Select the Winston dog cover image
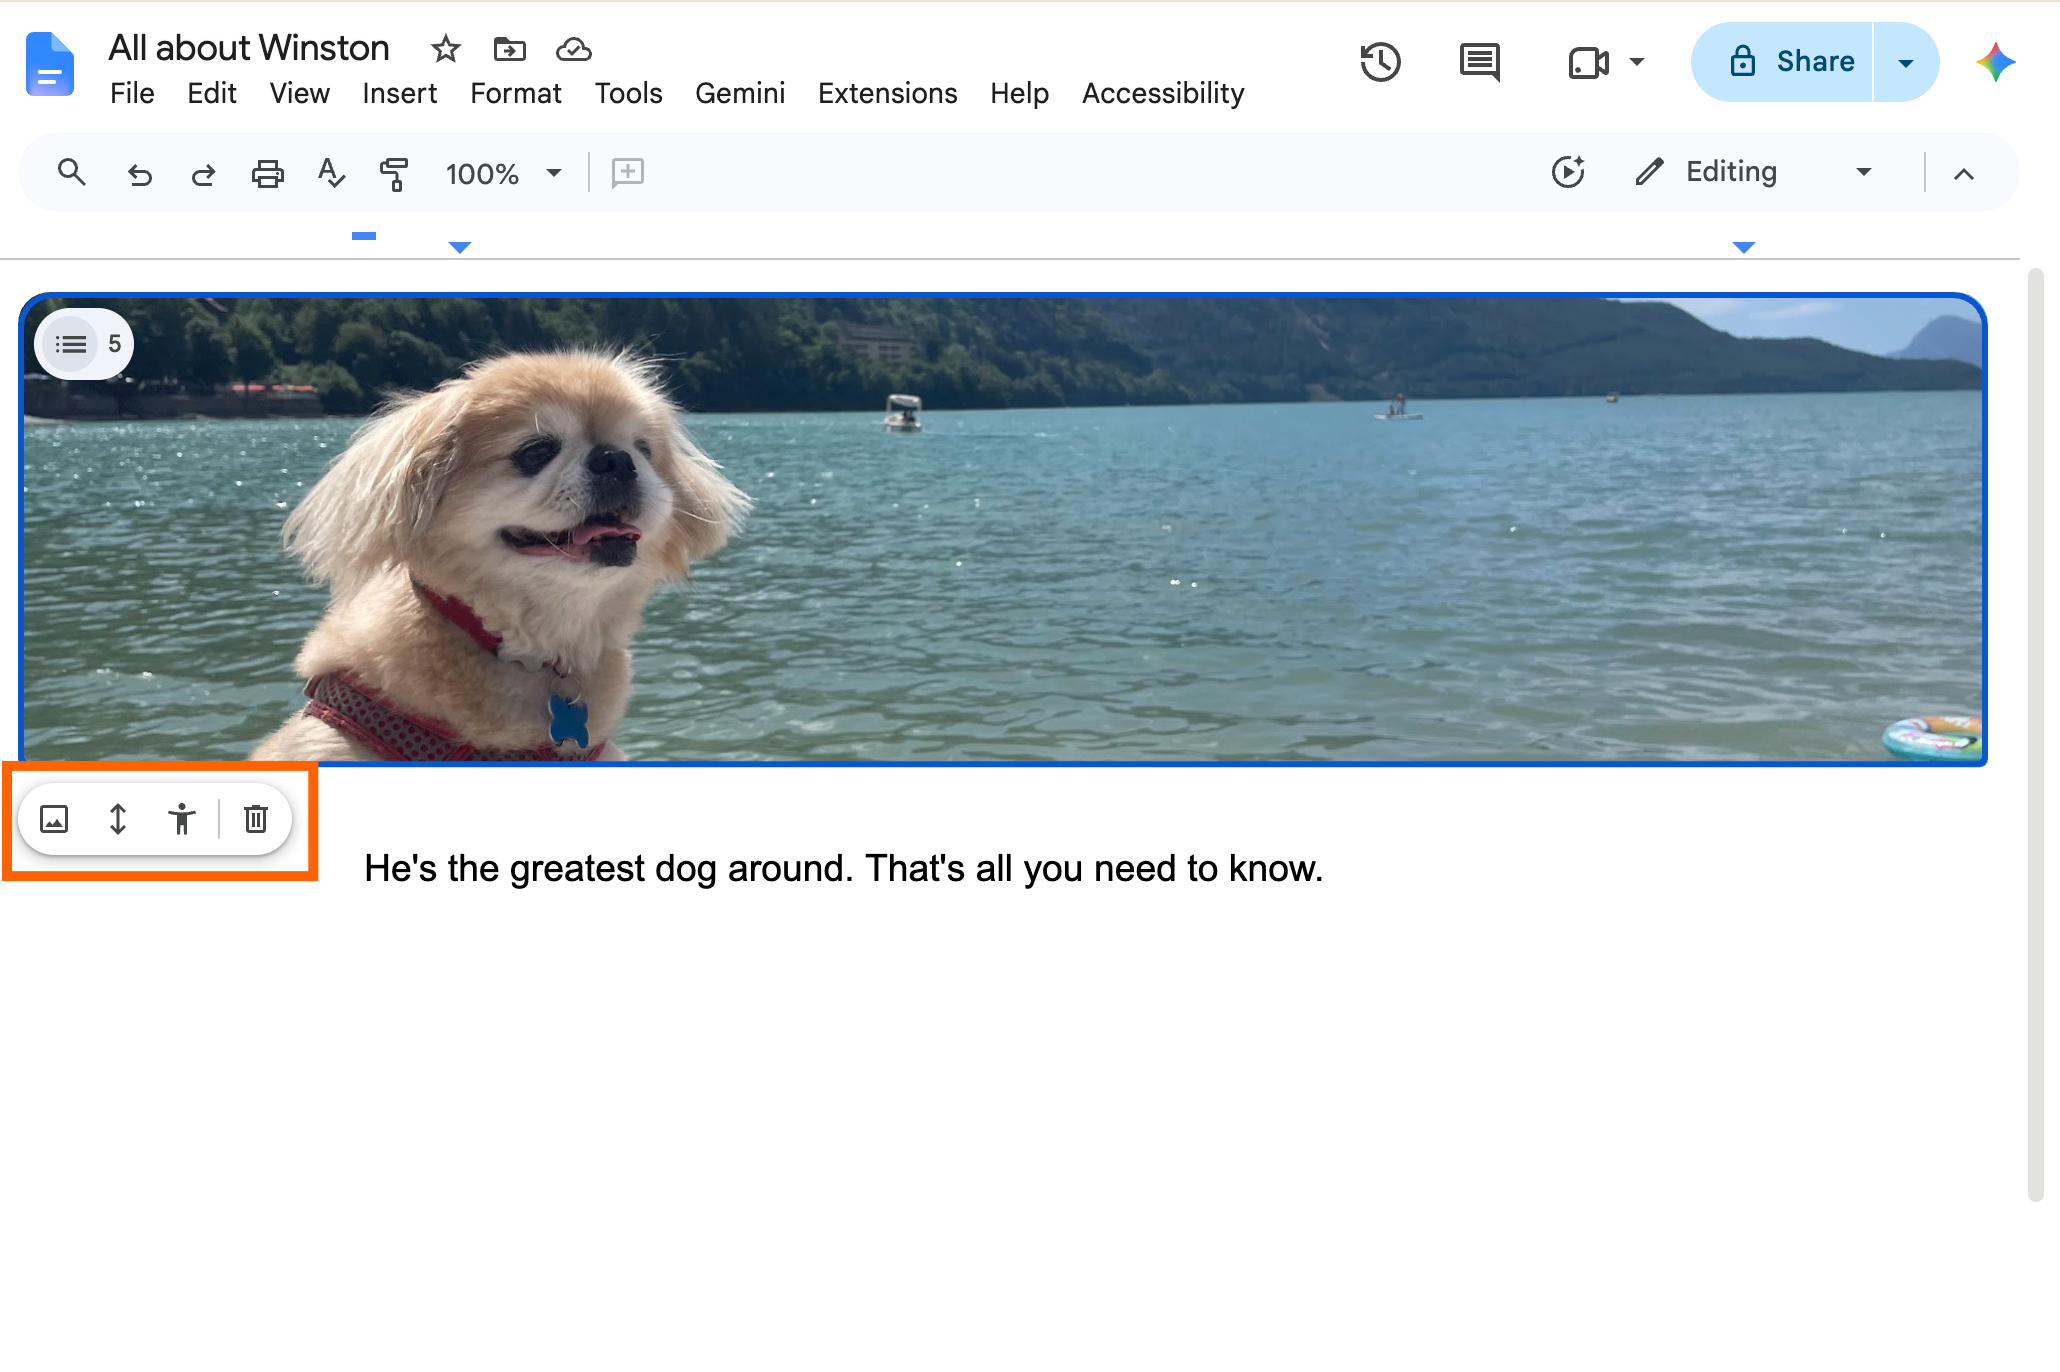Viewport: 2060px width, 1372px height. click(1003, 530)
